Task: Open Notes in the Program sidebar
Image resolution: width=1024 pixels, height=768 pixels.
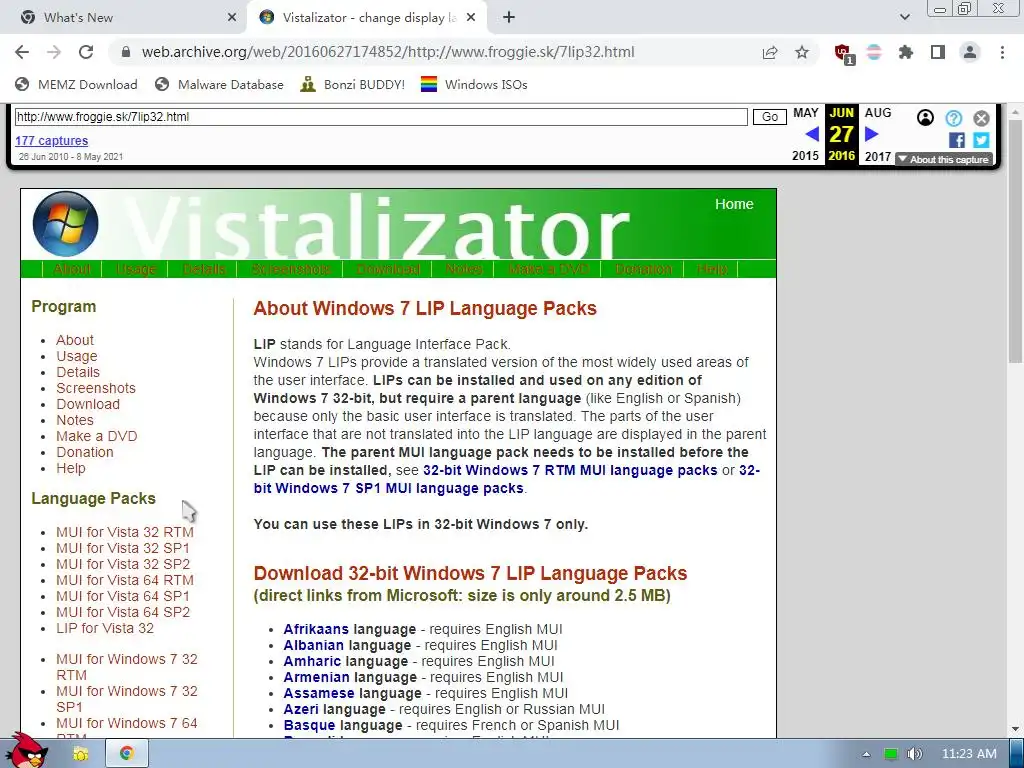Action: (74, 420)
